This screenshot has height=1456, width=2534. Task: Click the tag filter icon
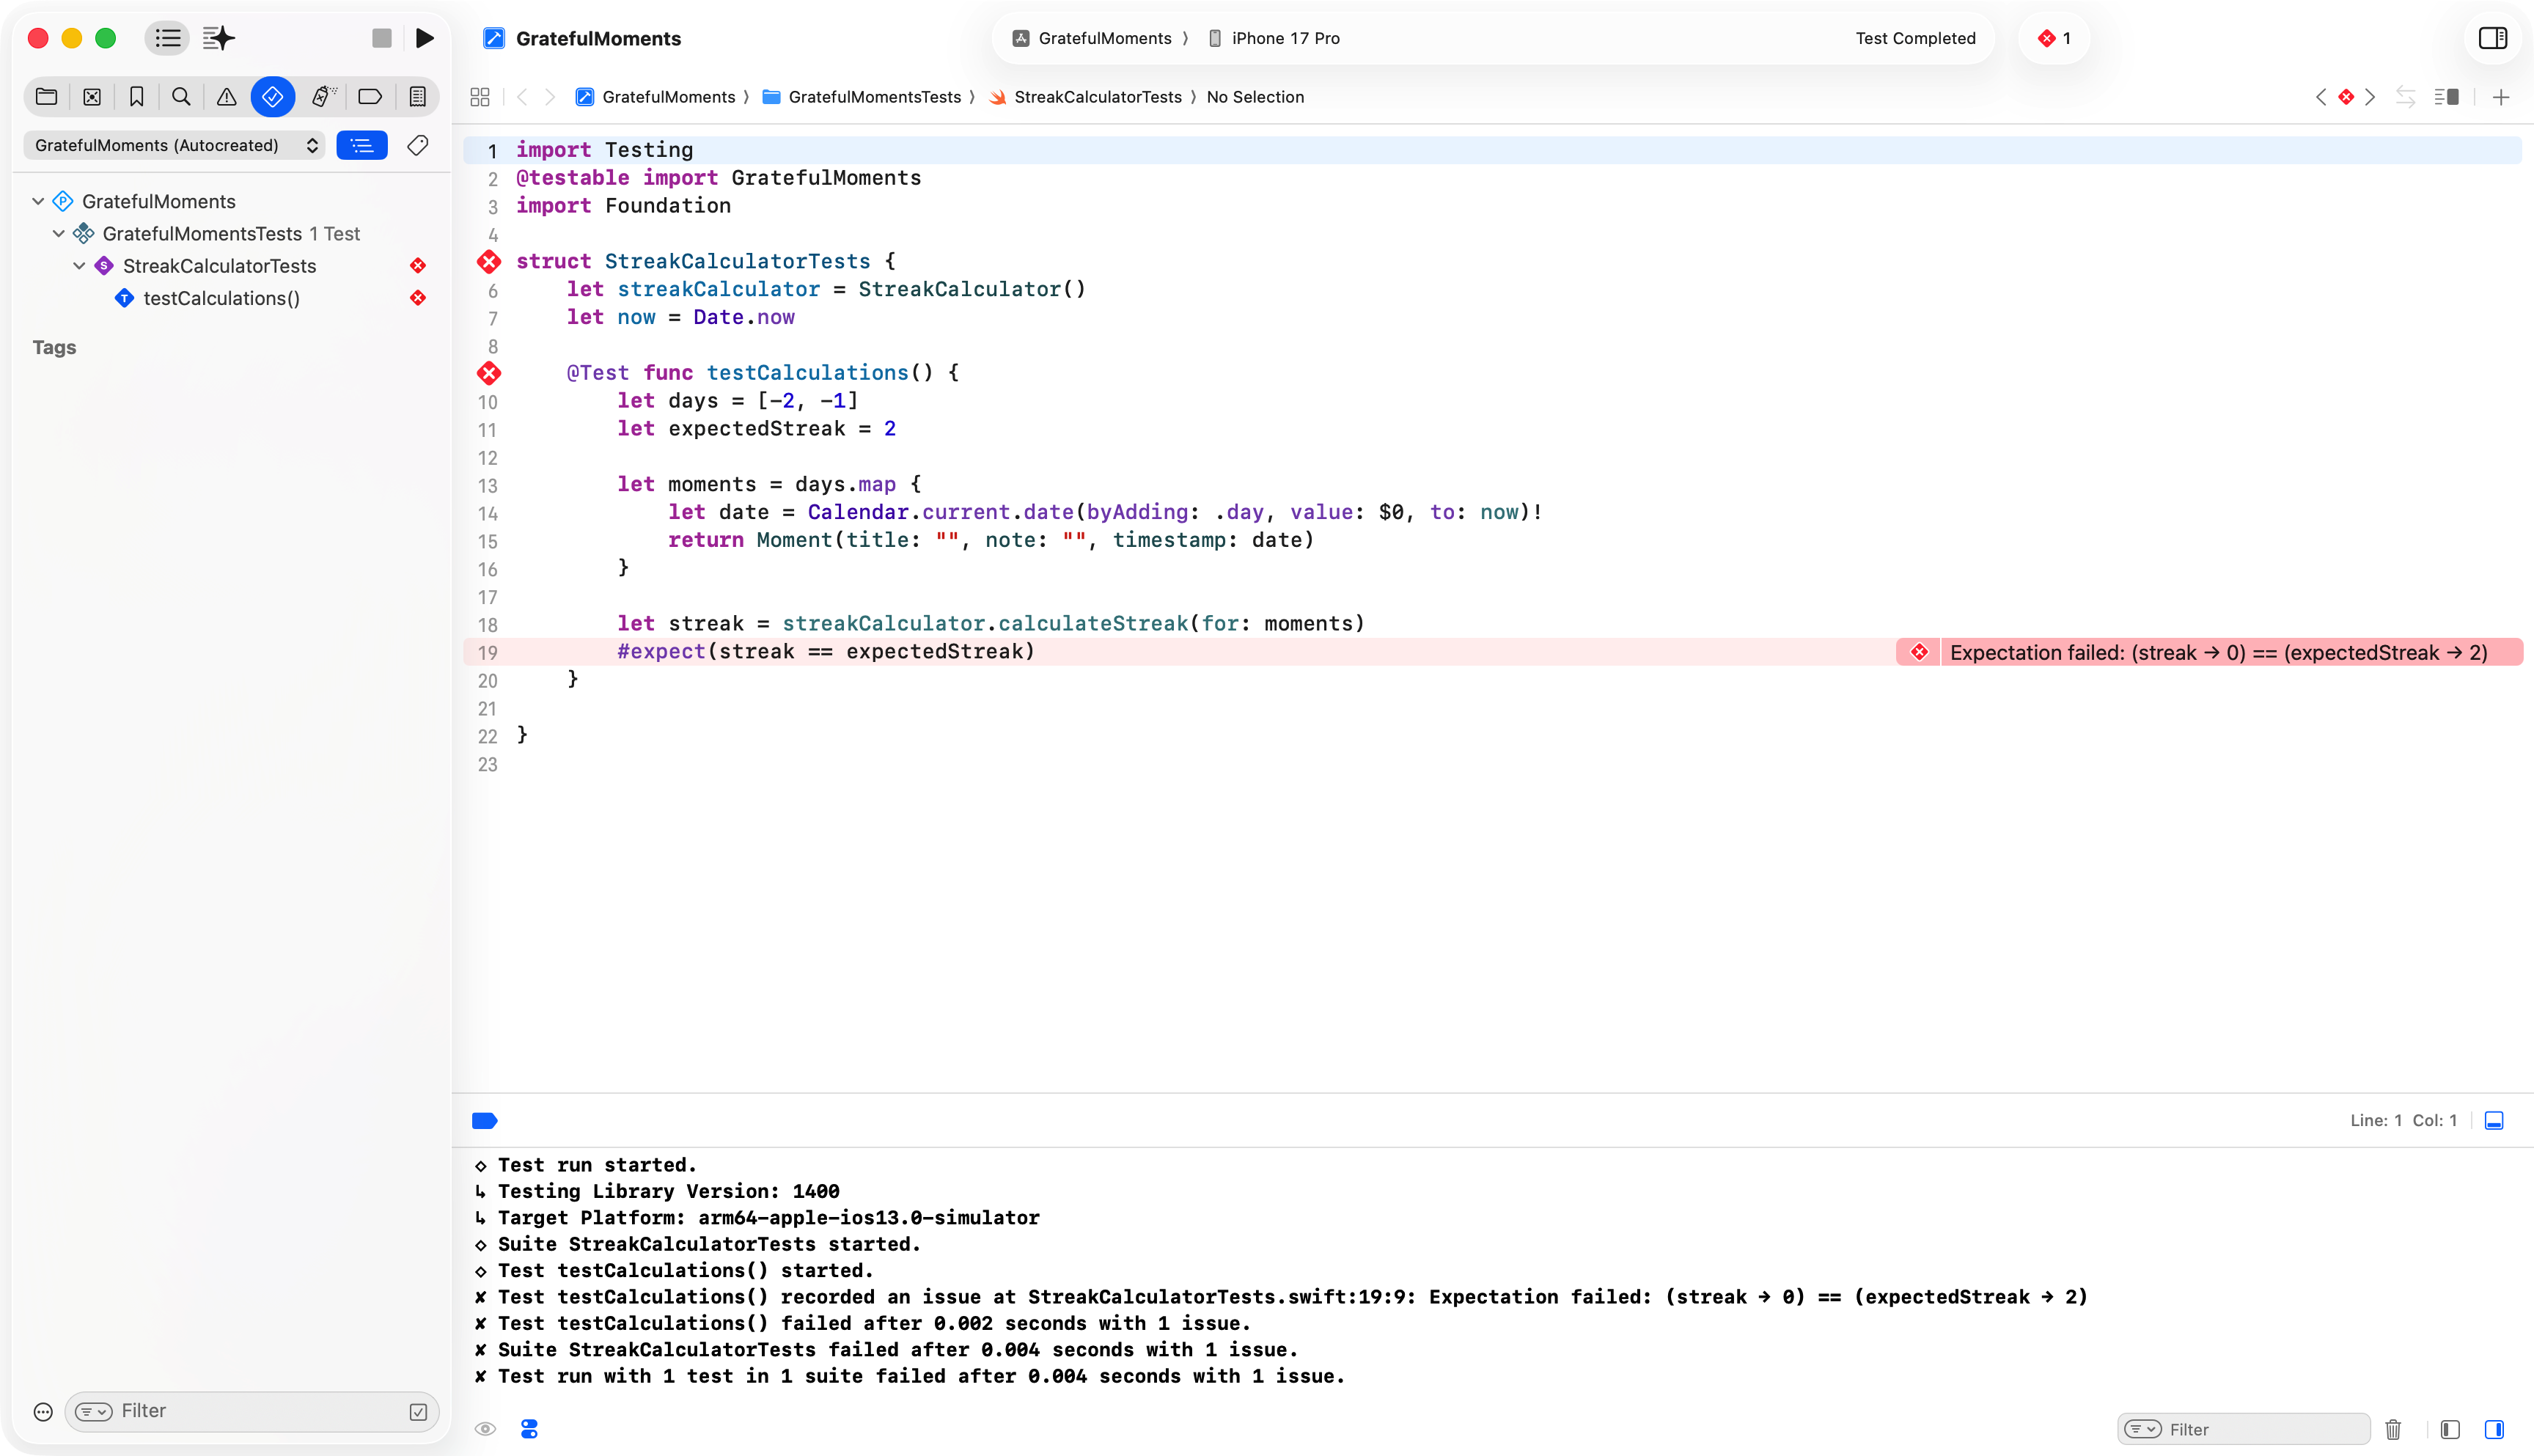[x=418, y=146]
